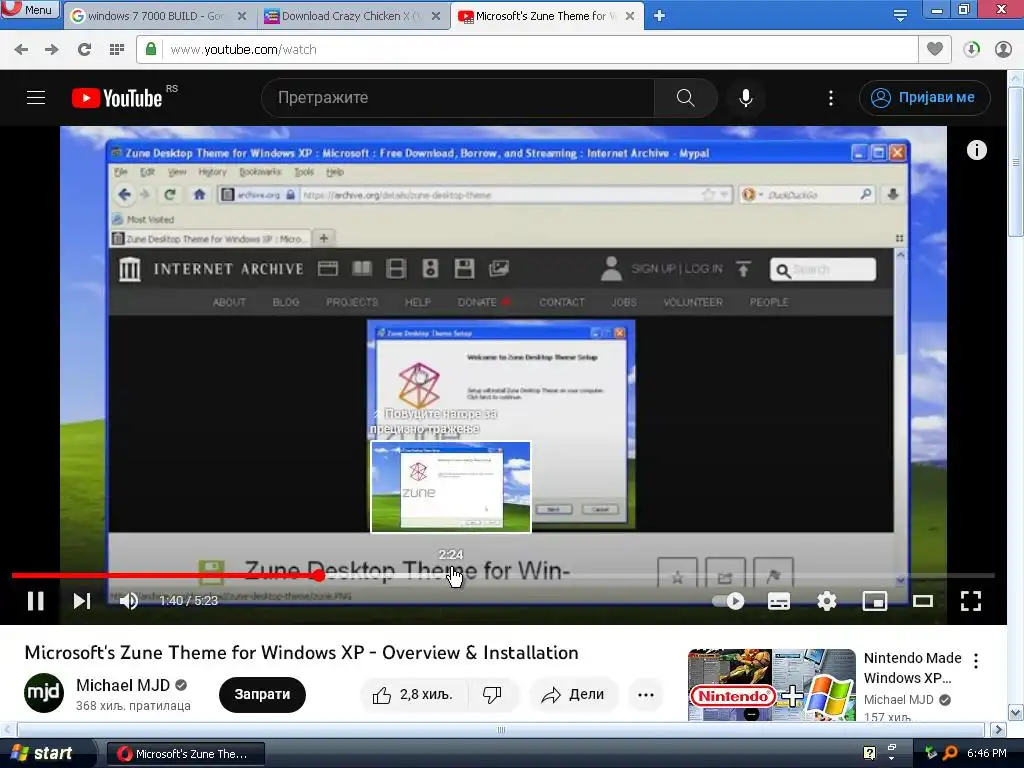1024x768 pixels.
Task: Click the network tray icon
Action: pyautogui.click(x=931, y=753)
